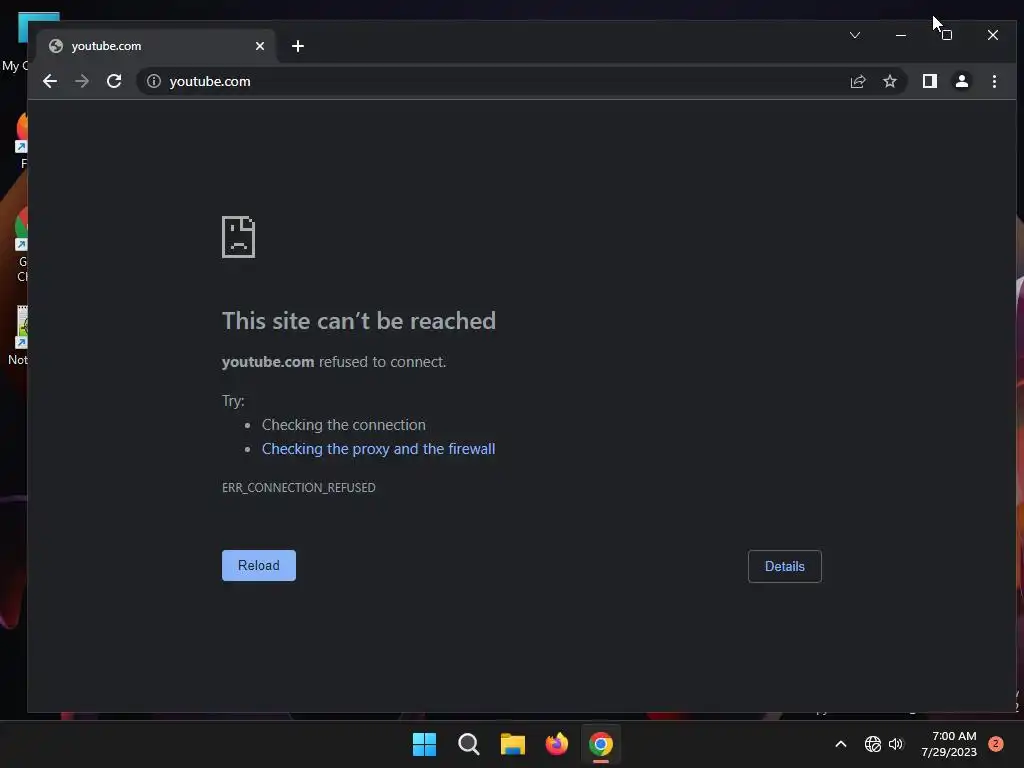The height and width of the screenshot is (768, 1024).
Task: Open the side panel icon
Action: pos(929,81)
